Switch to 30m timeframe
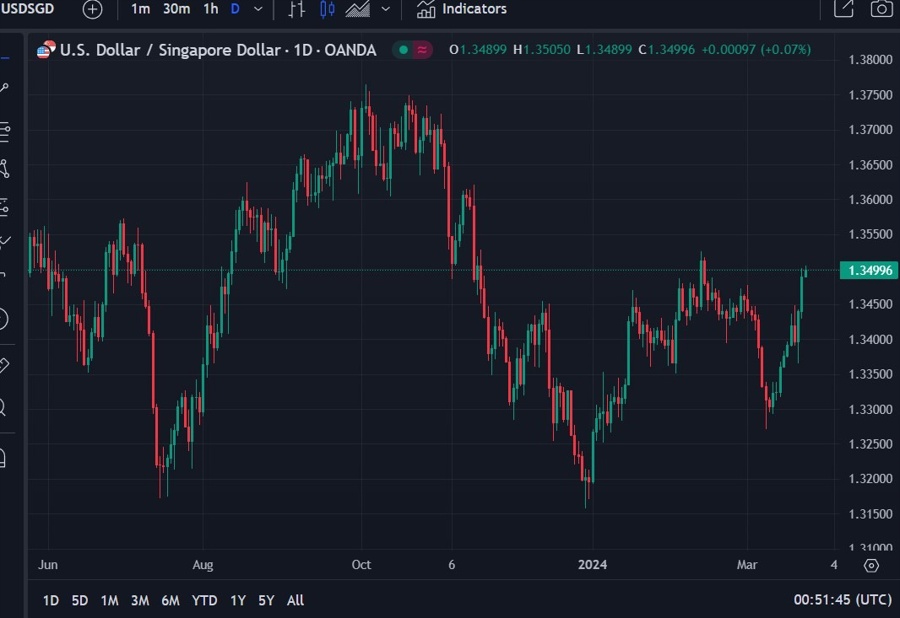900x618 pixels. (x=176, y=9)
